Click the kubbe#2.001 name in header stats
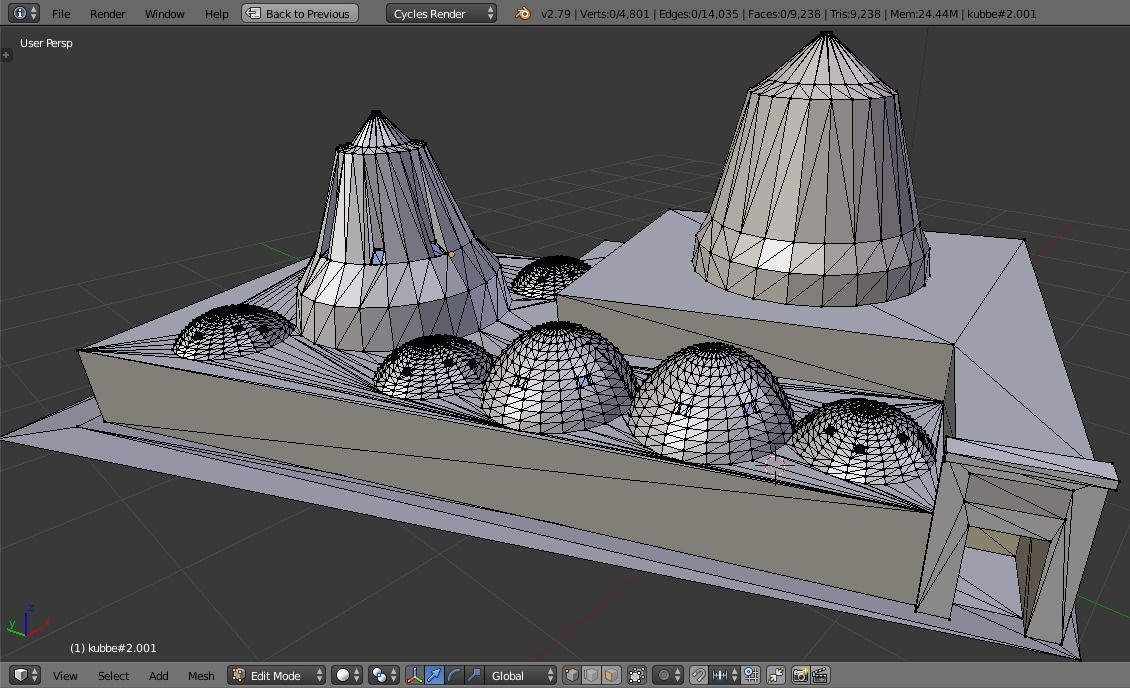 point(1002,14)
